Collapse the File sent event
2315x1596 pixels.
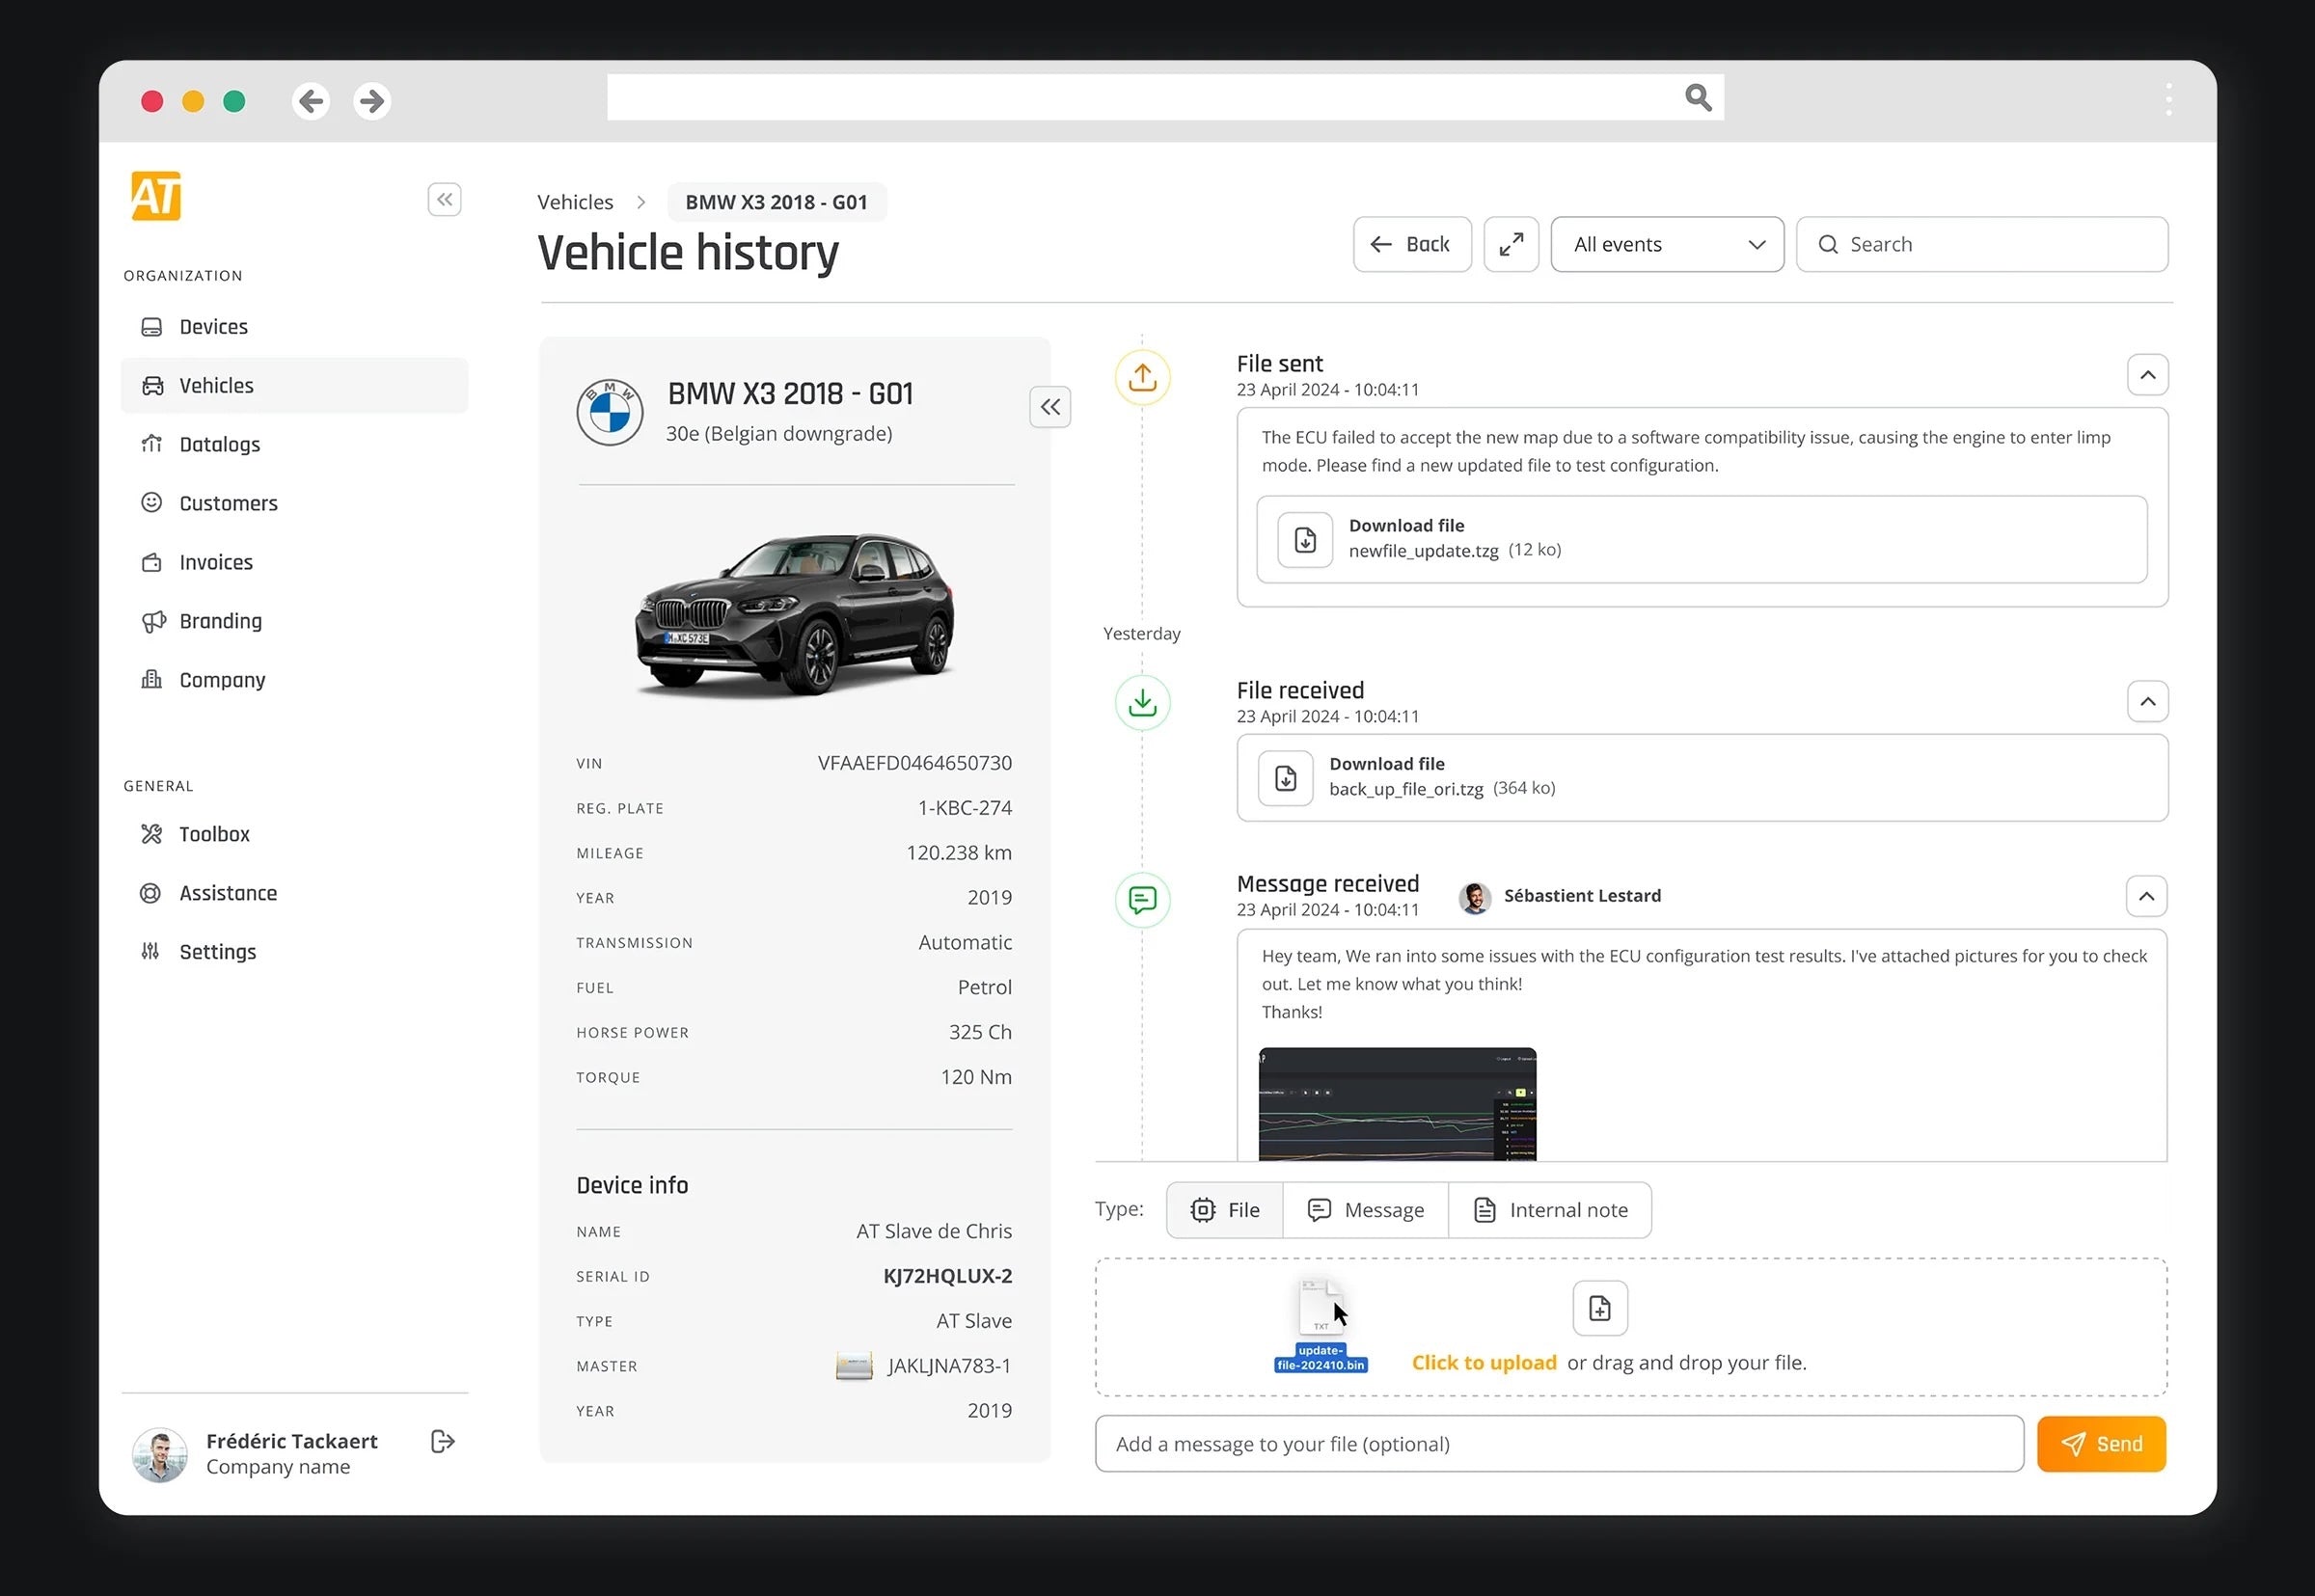[x=2147, y=375]
